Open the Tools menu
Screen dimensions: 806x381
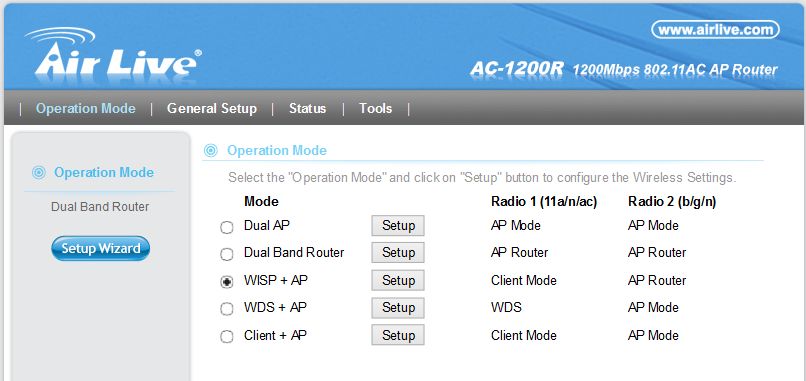coord(376,108)
